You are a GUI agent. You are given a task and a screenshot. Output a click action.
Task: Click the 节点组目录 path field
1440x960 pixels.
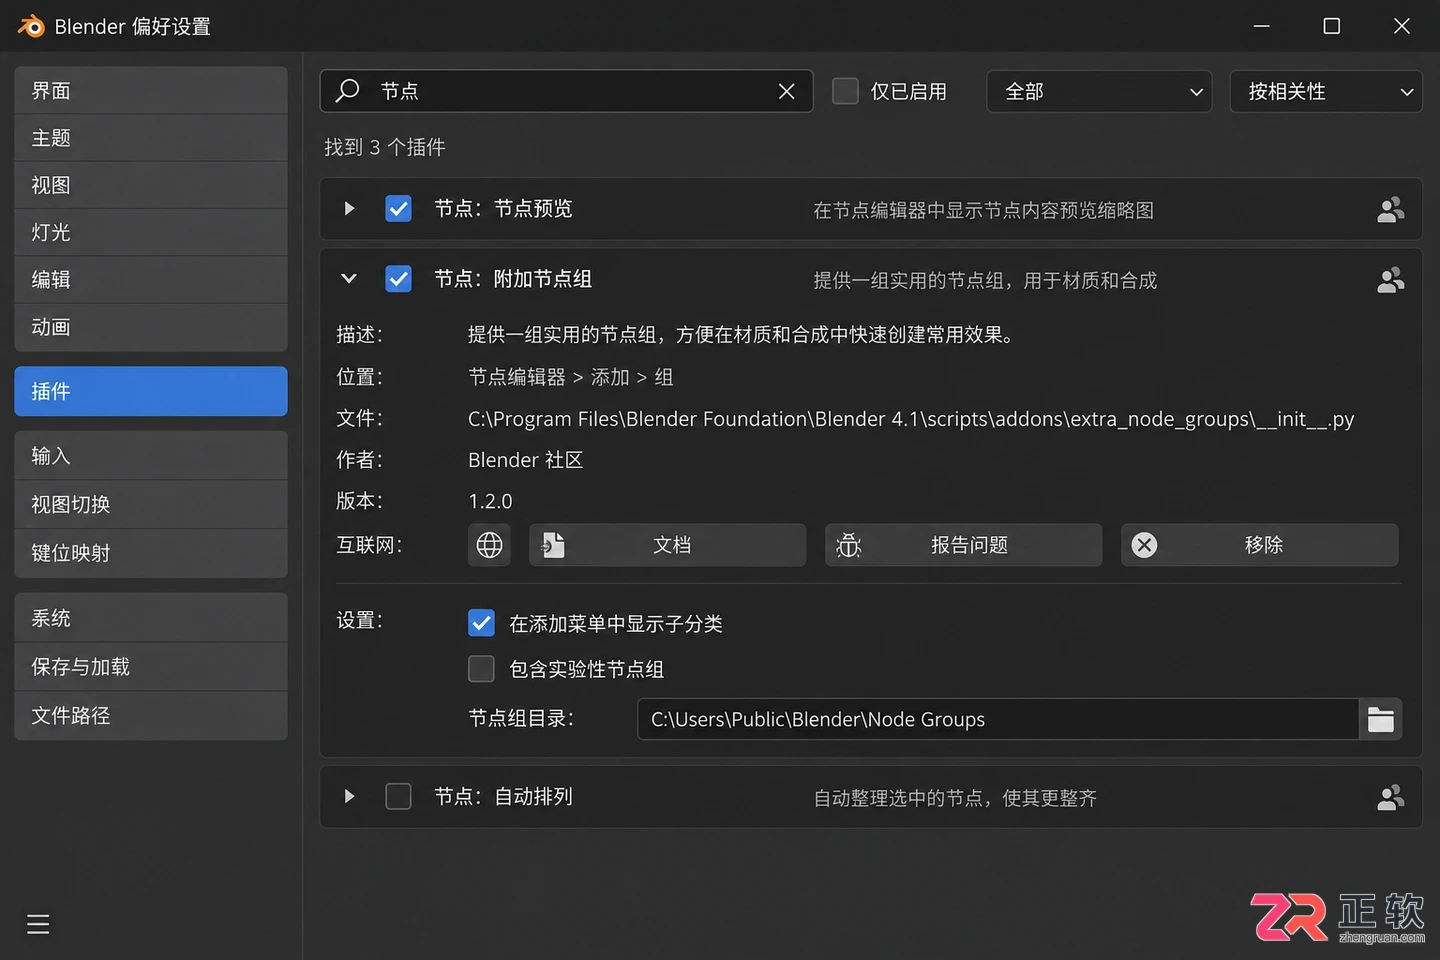998,720
